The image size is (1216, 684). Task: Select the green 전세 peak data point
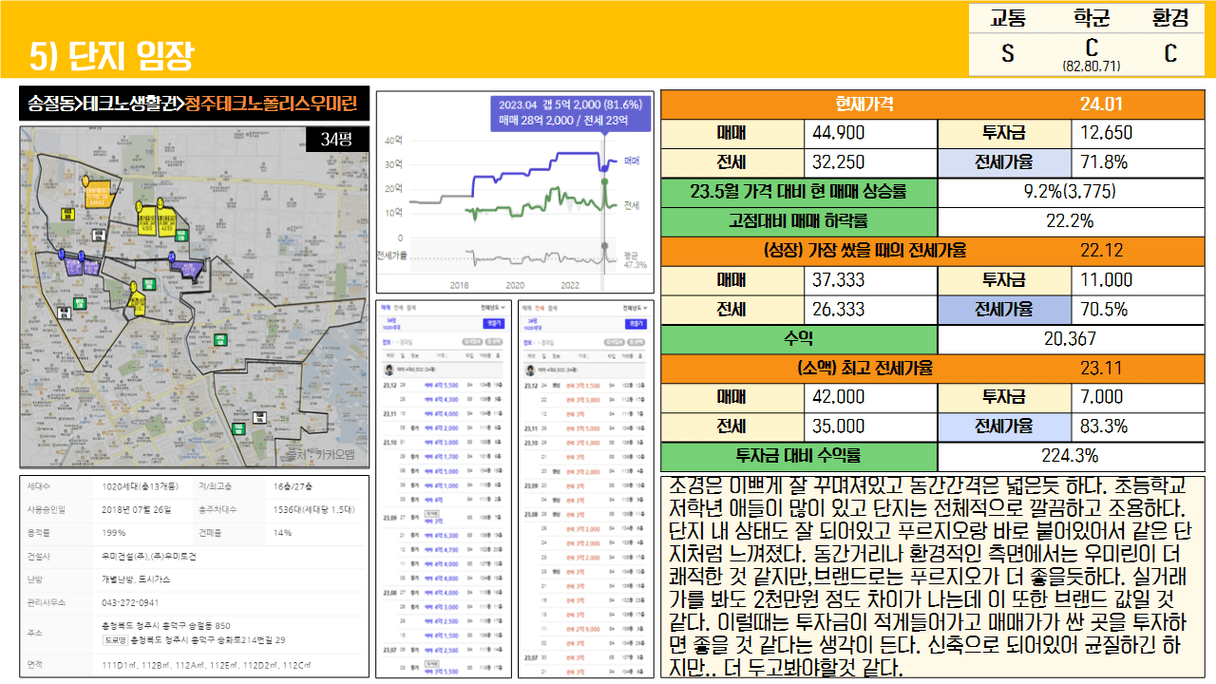tap(604, 181)
